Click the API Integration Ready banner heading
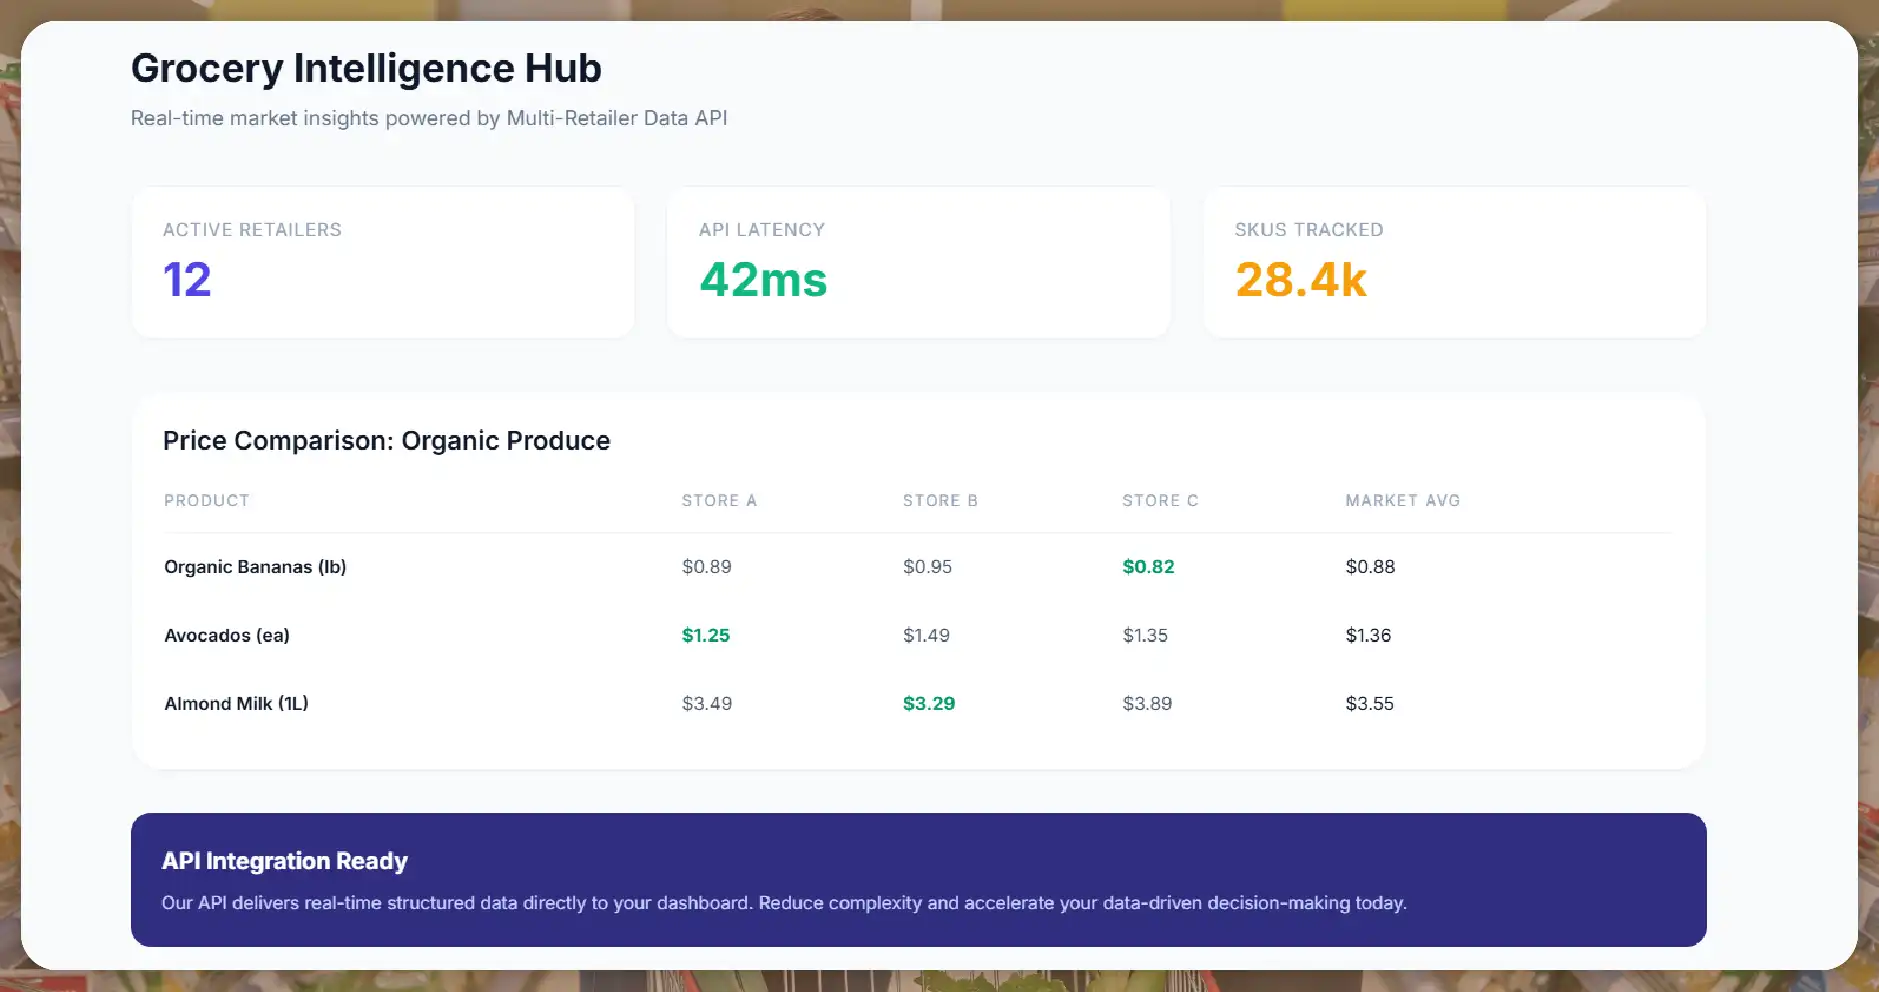1879x992 pixels. click(285, 861)
